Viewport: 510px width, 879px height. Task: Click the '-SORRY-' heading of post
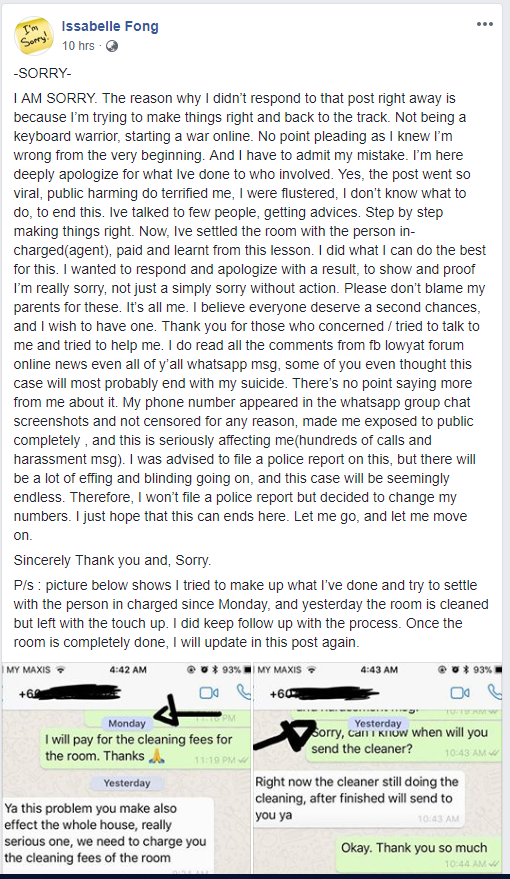point(42,73)
